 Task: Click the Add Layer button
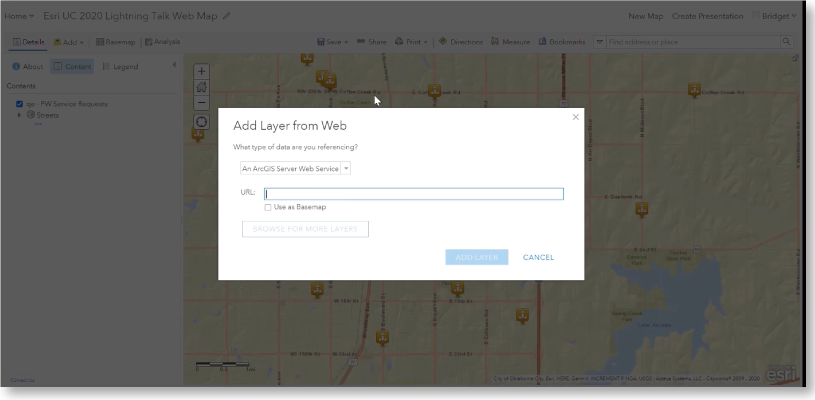(x=477, y=257)
